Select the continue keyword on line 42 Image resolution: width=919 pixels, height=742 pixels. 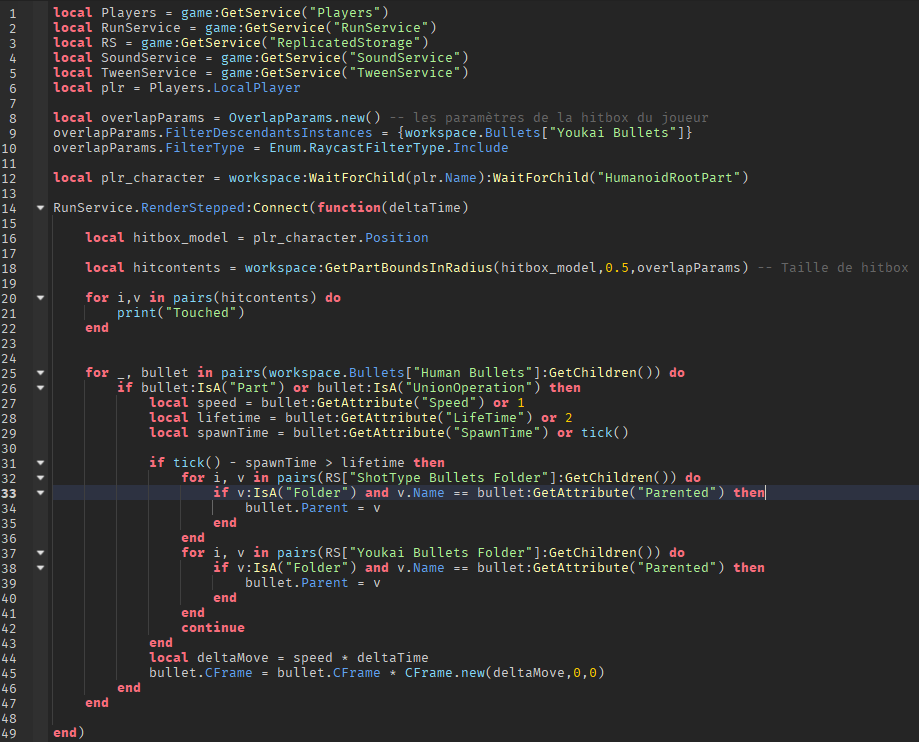[214, 627]
